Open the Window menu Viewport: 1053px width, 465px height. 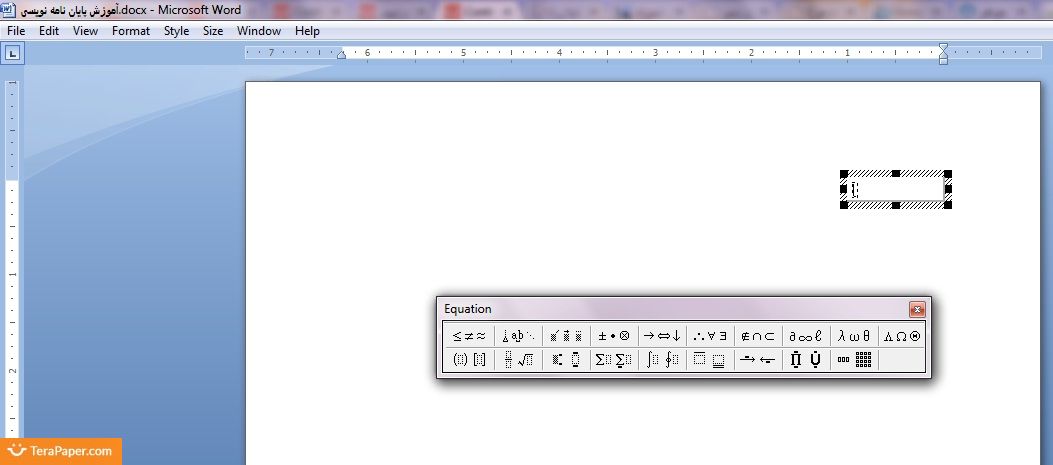point(259,31)
